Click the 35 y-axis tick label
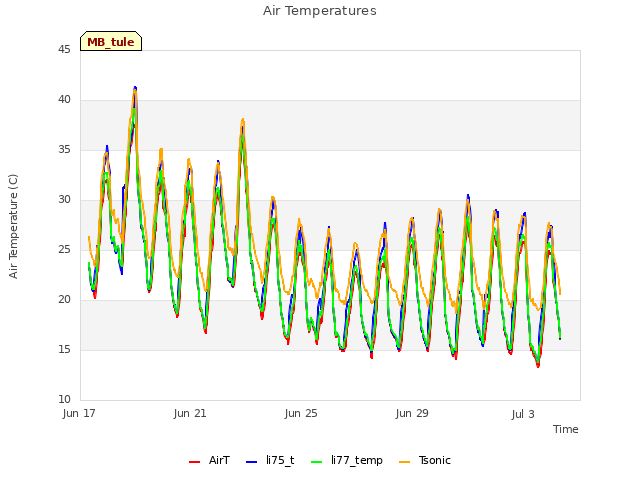The image size is (640, 480). (64, 149)
